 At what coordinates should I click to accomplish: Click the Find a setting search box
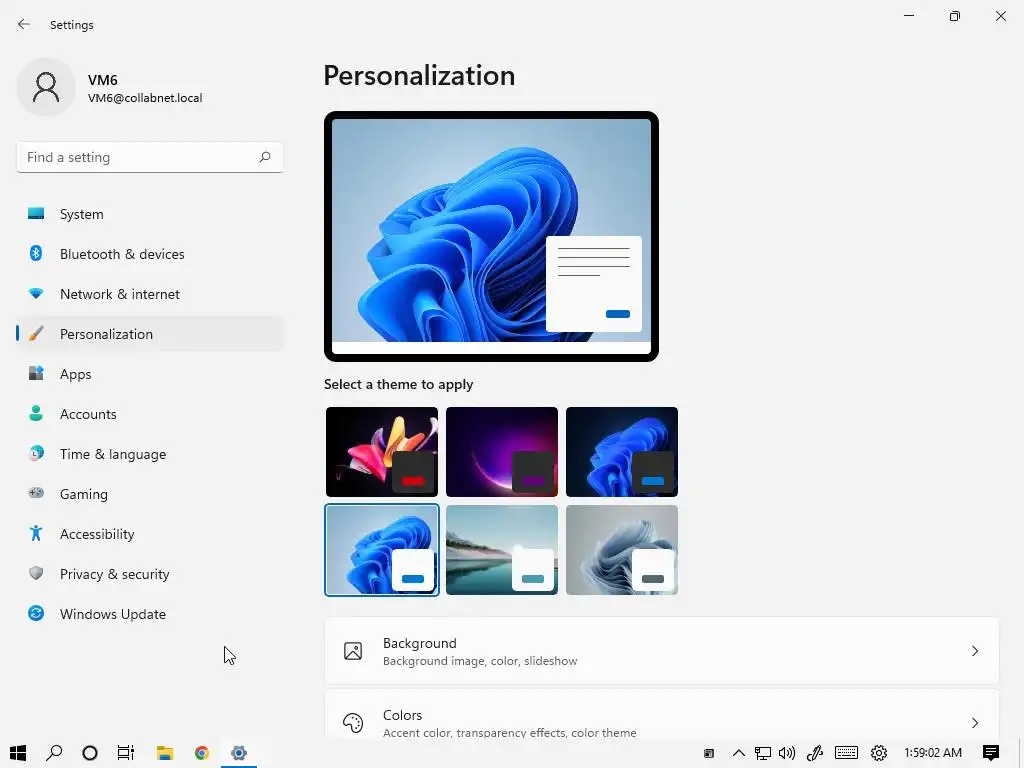click(150, 157)
